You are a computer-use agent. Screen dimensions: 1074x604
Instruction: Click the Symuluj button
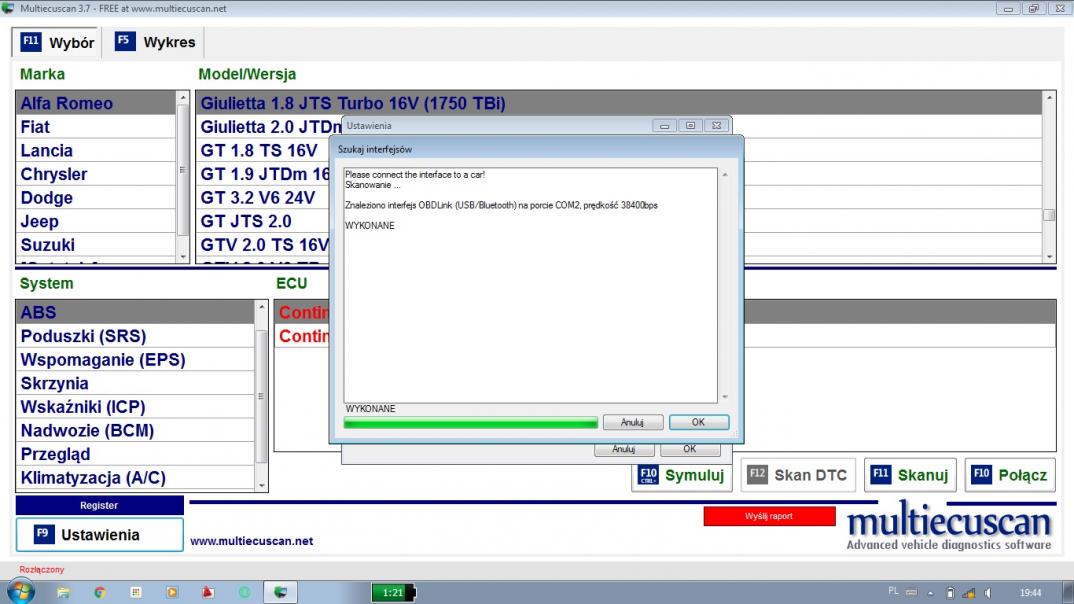pyautogui.click(x=682, y=475)
